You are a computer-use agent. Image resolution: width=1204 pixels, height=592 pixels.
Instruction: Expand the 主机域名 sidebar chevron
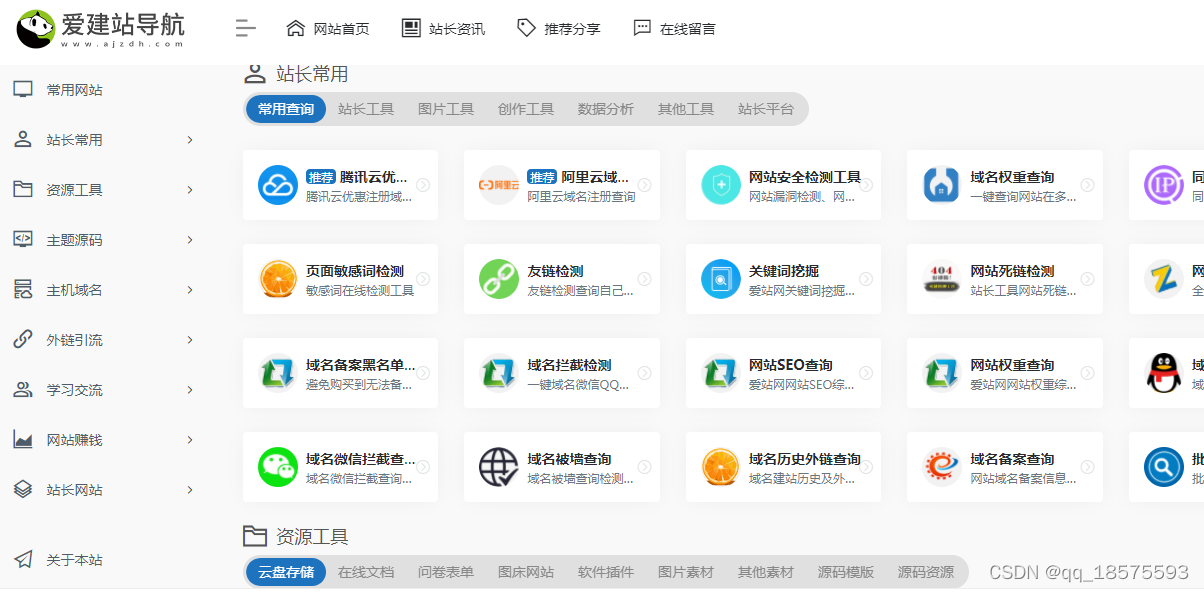coord(190,290)
